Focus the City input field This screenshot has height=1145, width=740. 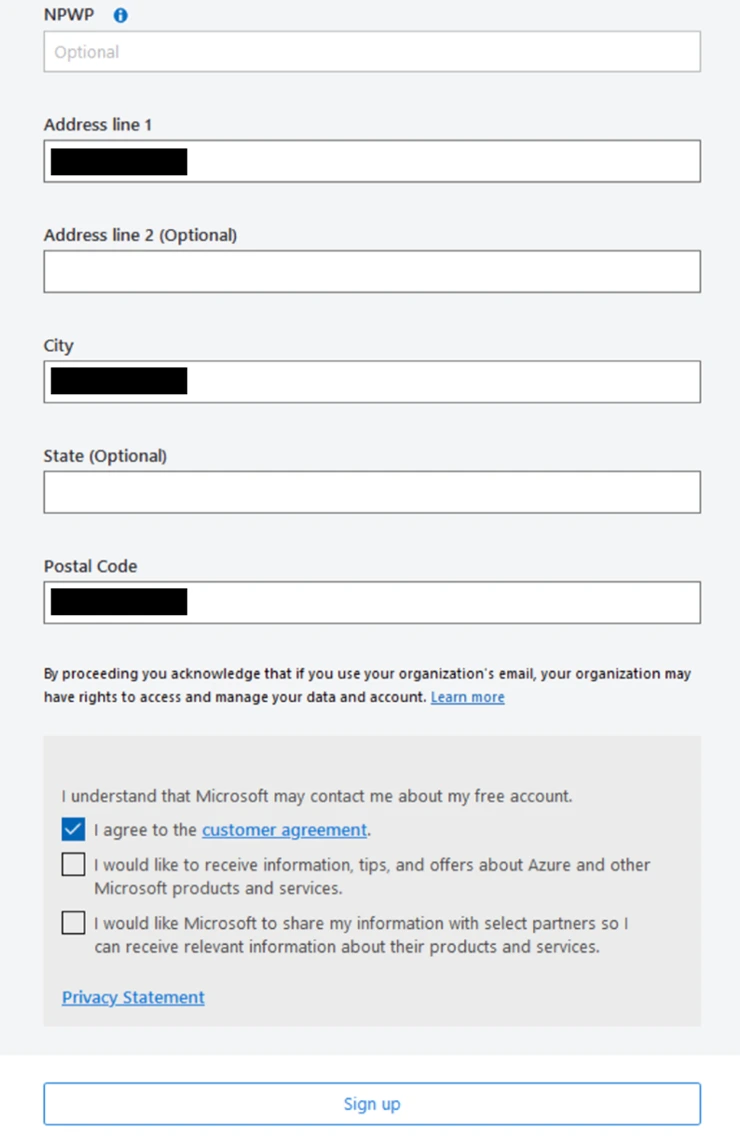pyautogui.click(x=370, y=381)
